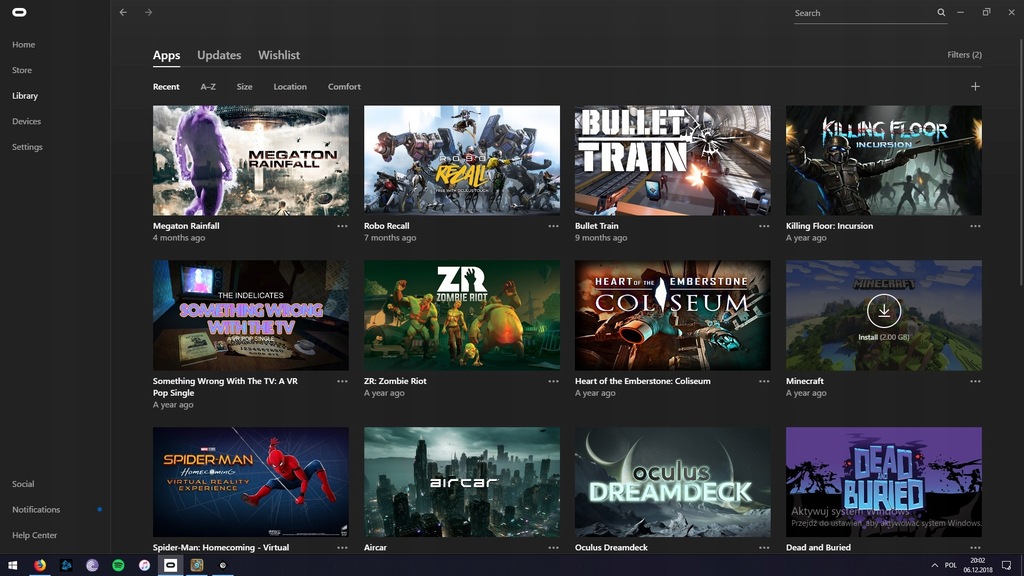Open the Spider-Man Homecoming cover image

(x=251, y=482)
